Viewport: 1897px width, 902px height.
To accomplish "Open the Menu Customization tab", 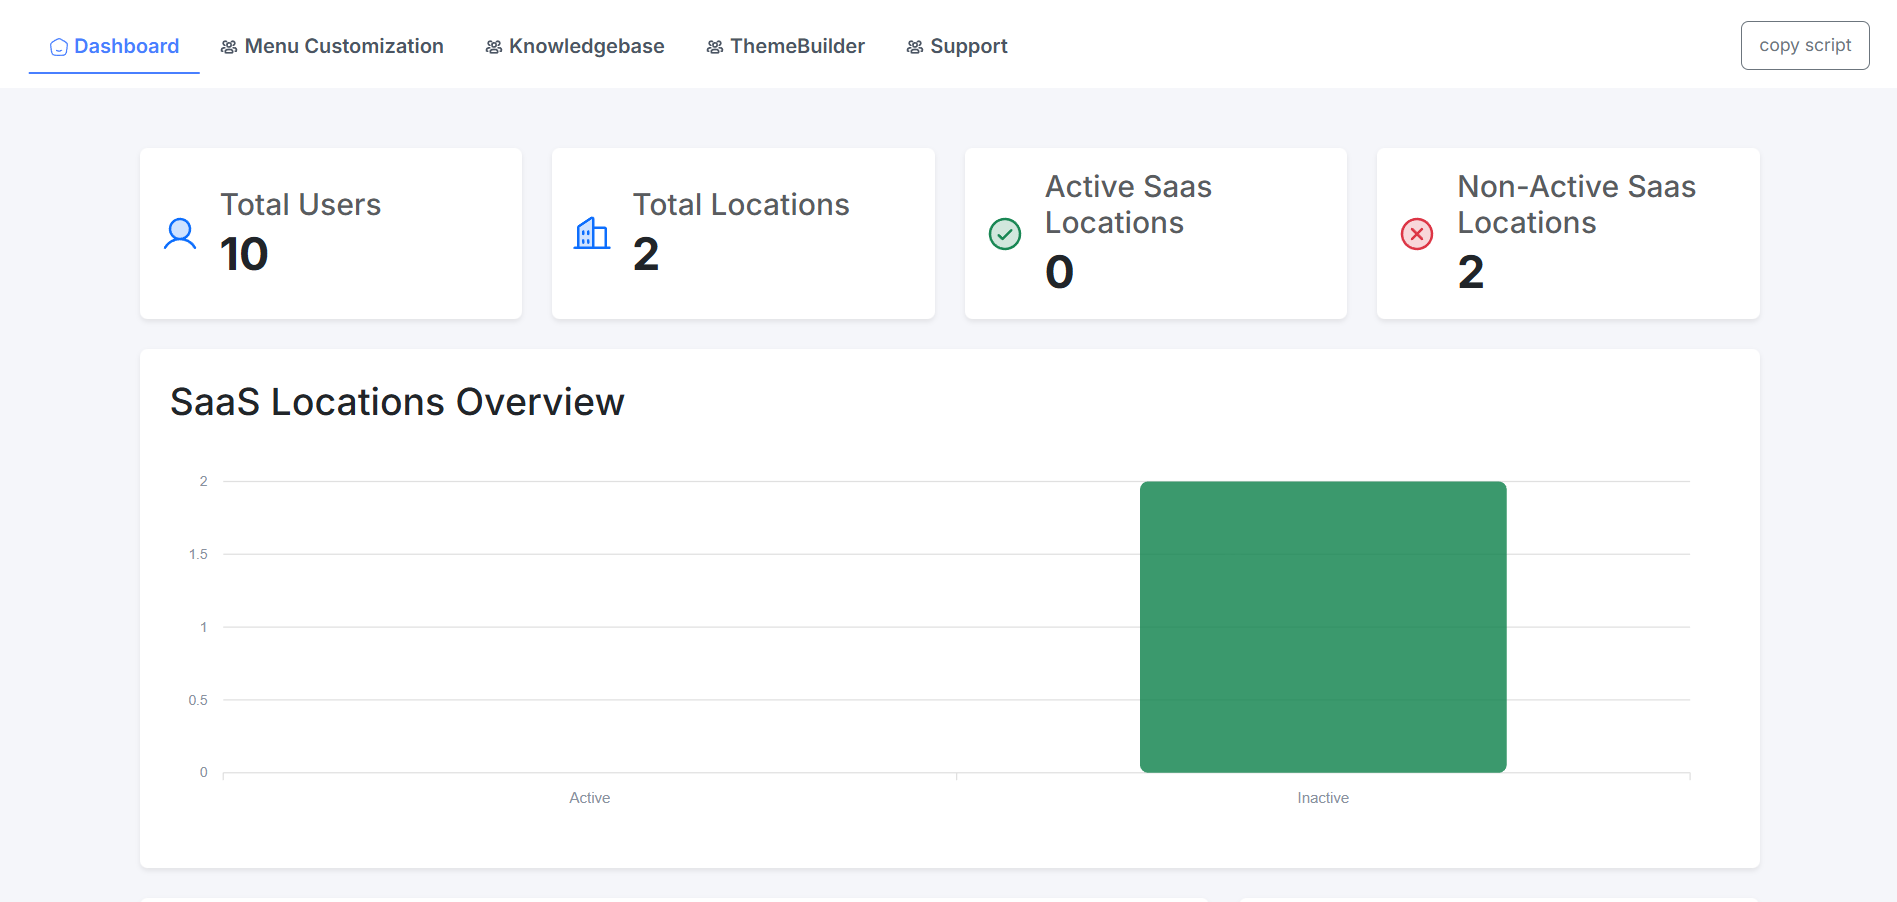I will pyautogui.click(x=343, y=46).
